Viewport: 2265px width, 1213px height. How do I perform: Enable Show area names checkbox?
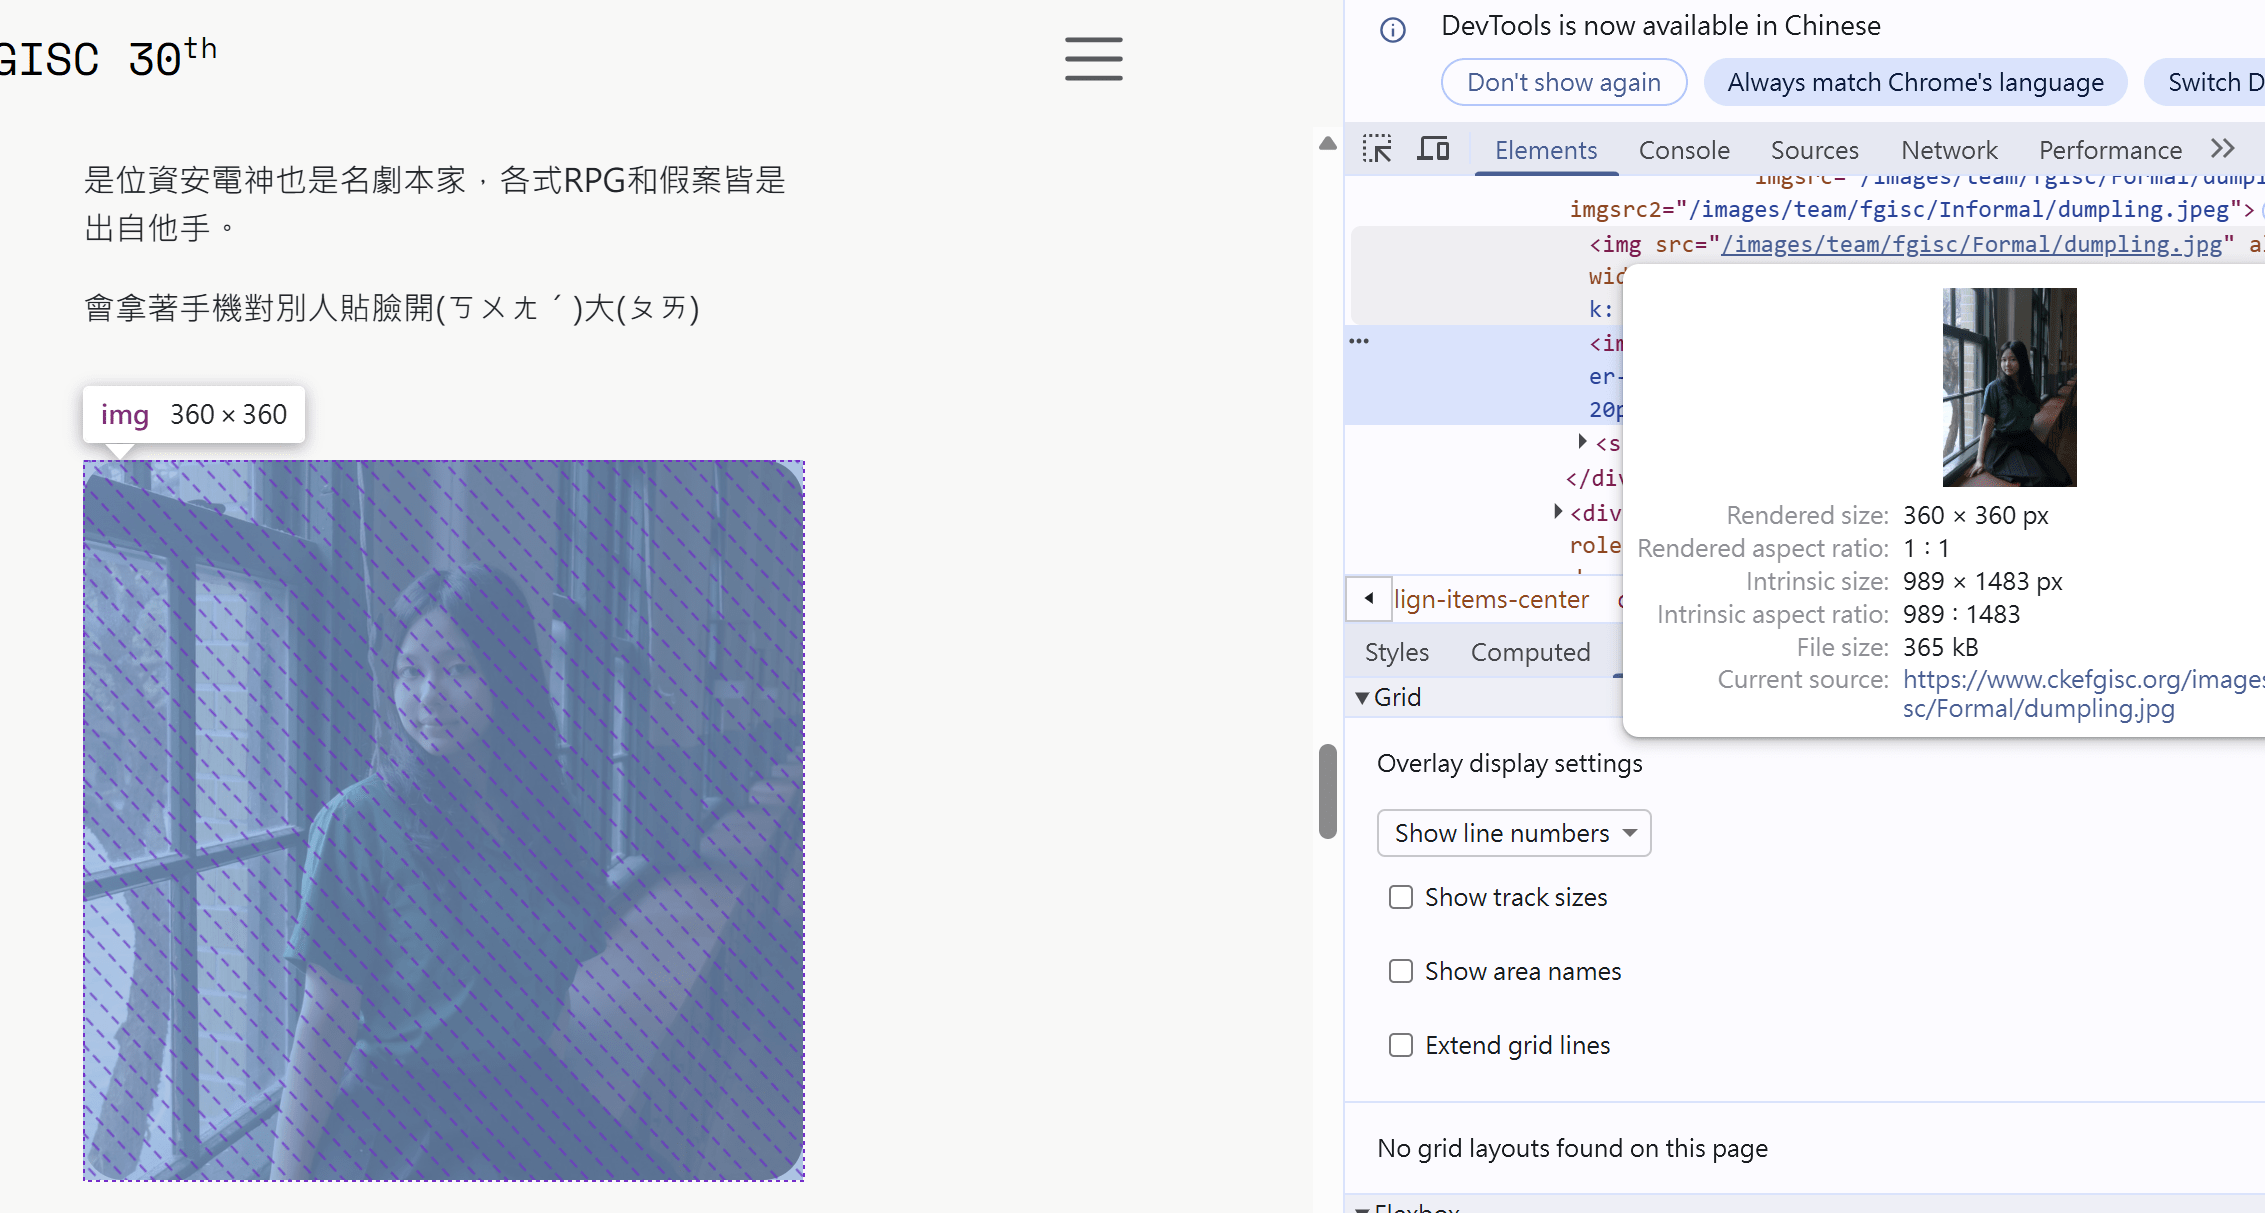tap(1401, 971)
